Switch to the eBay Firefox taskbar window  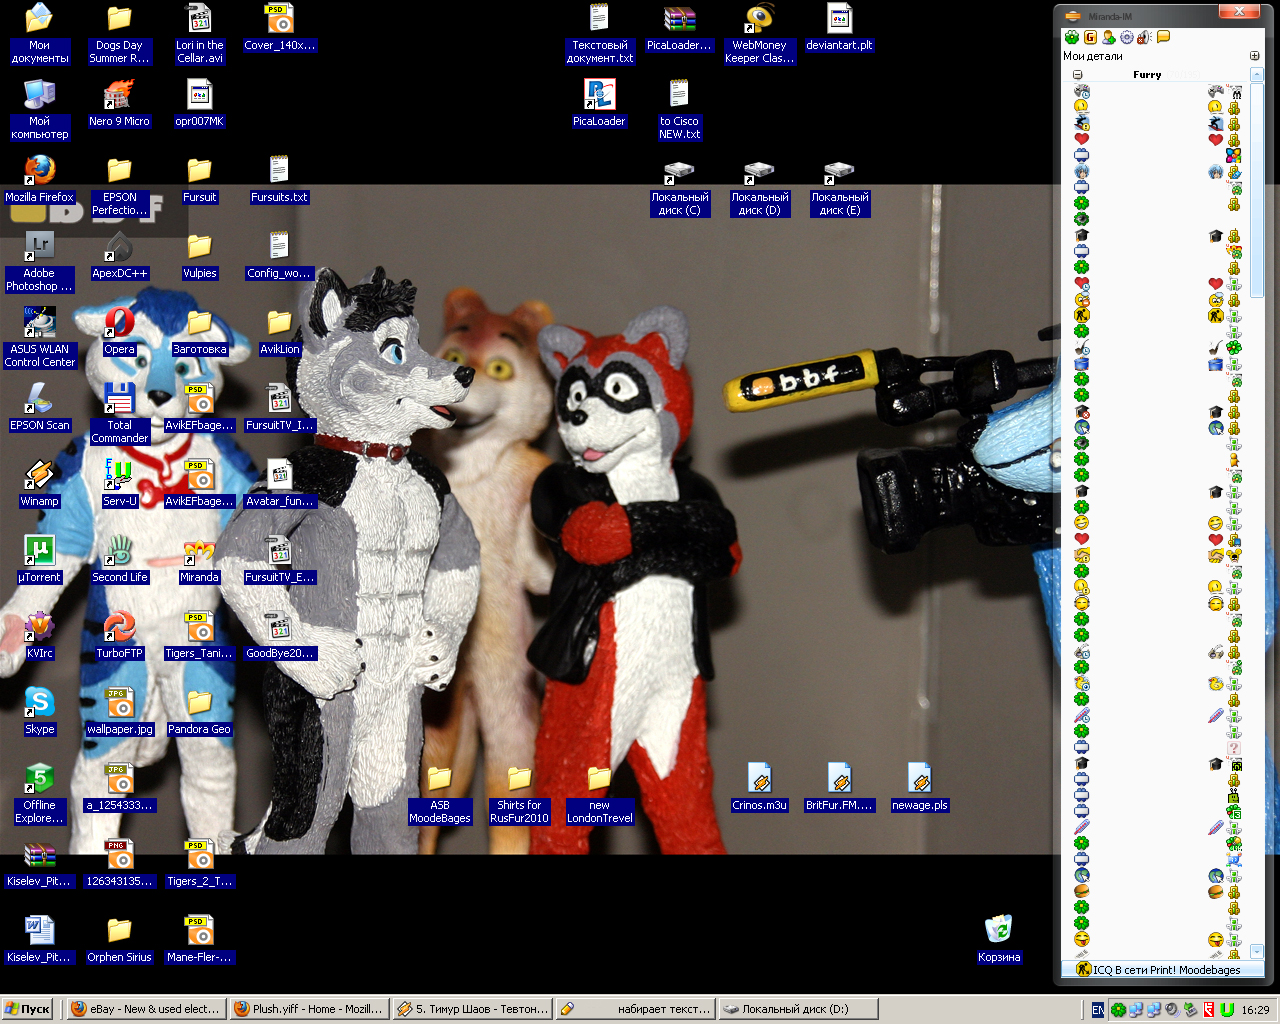point(145,1009)
